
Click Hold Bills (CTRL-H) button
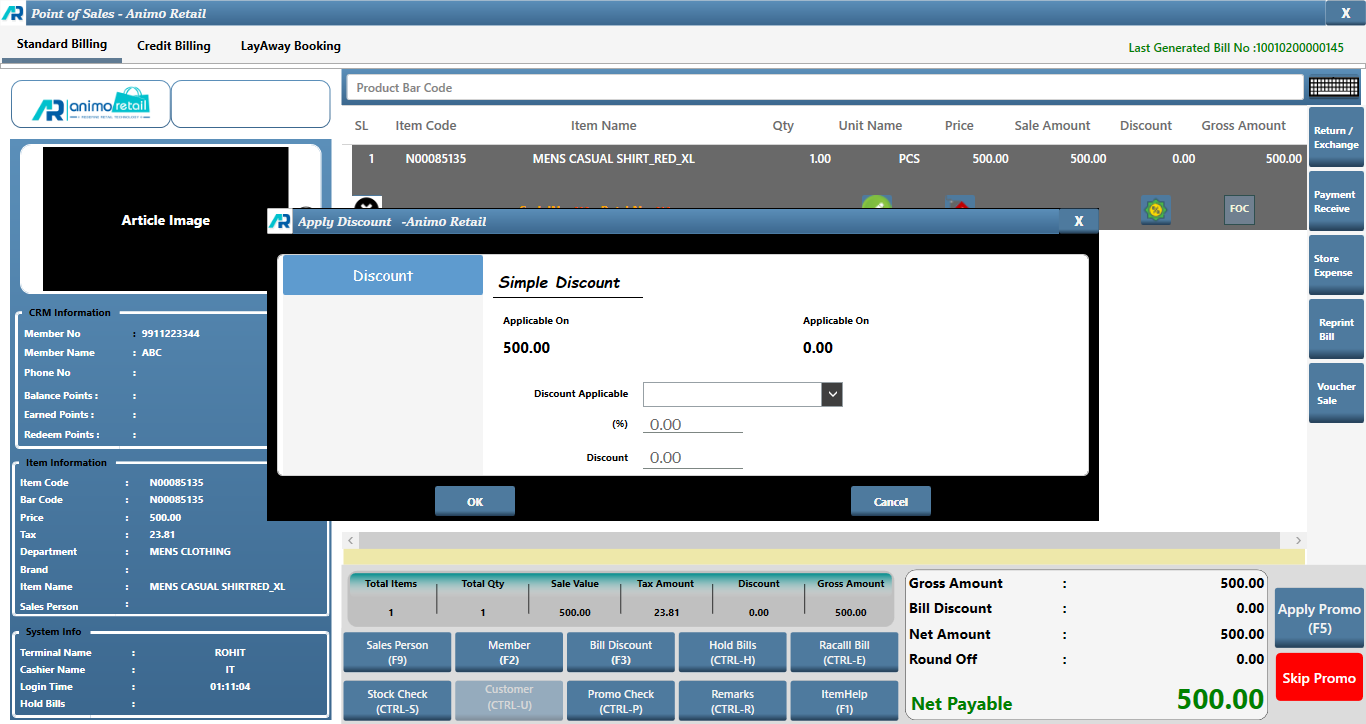coord(733,652)
